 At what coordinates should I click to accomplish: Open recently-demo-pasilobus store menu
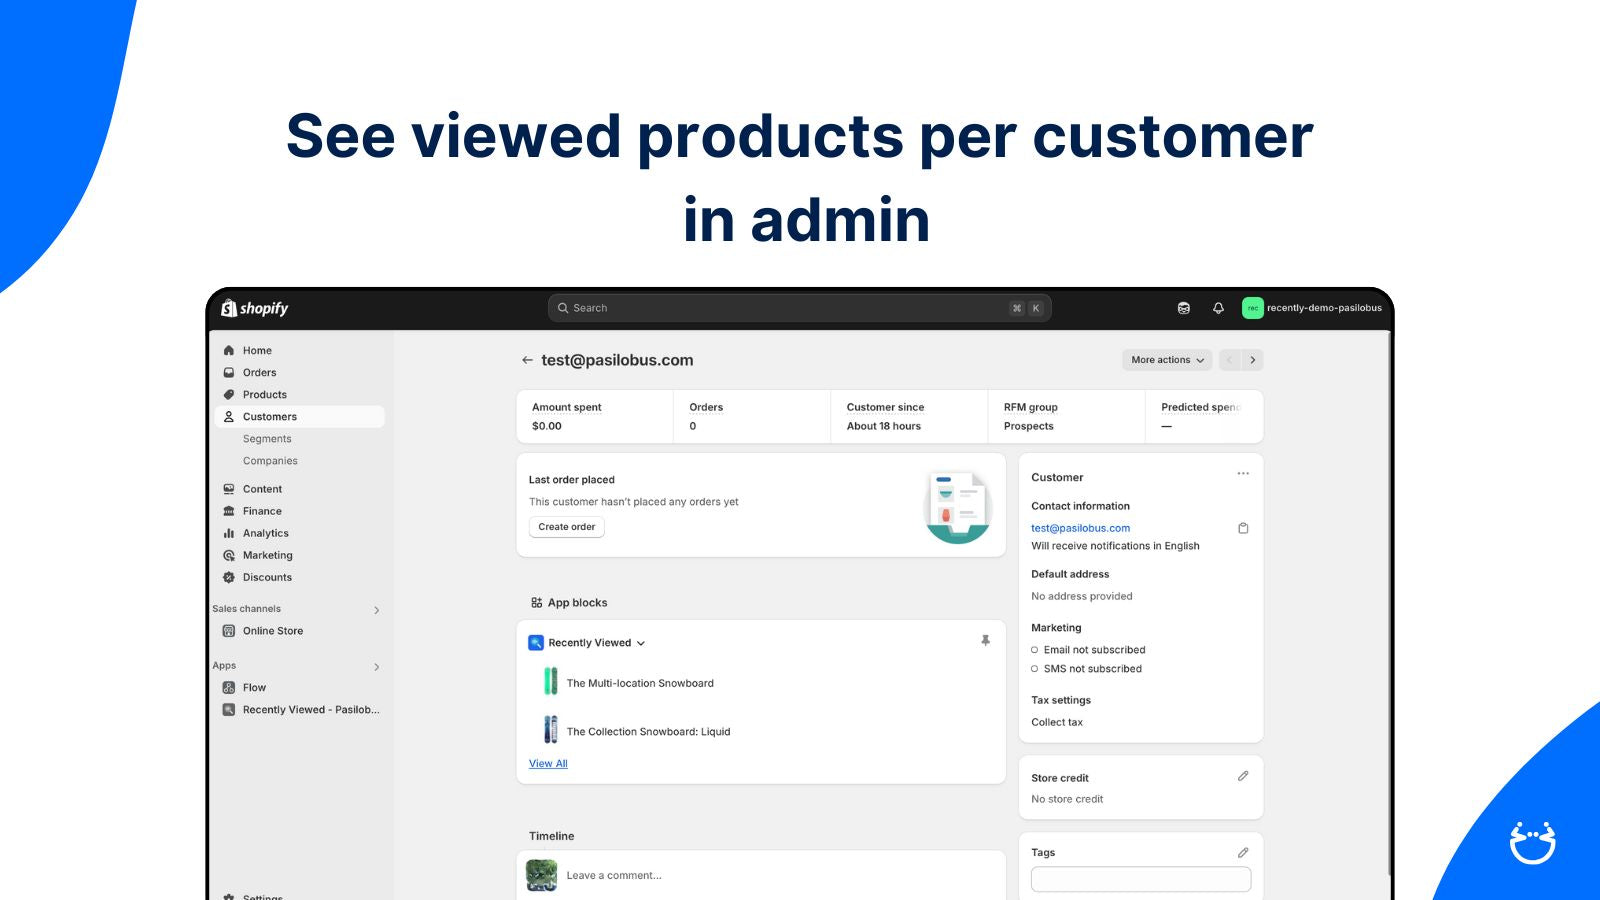pyautogui.click(x=1312, y=308)
